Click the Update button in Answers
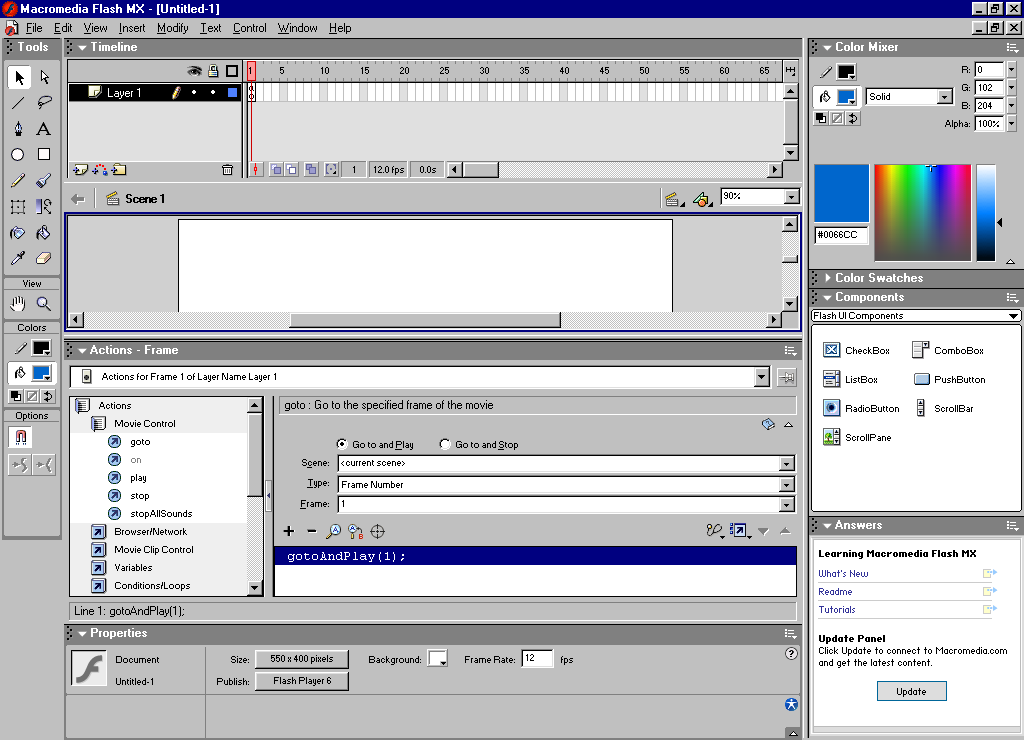This screenshot has width=1024, height=740. 912,692
